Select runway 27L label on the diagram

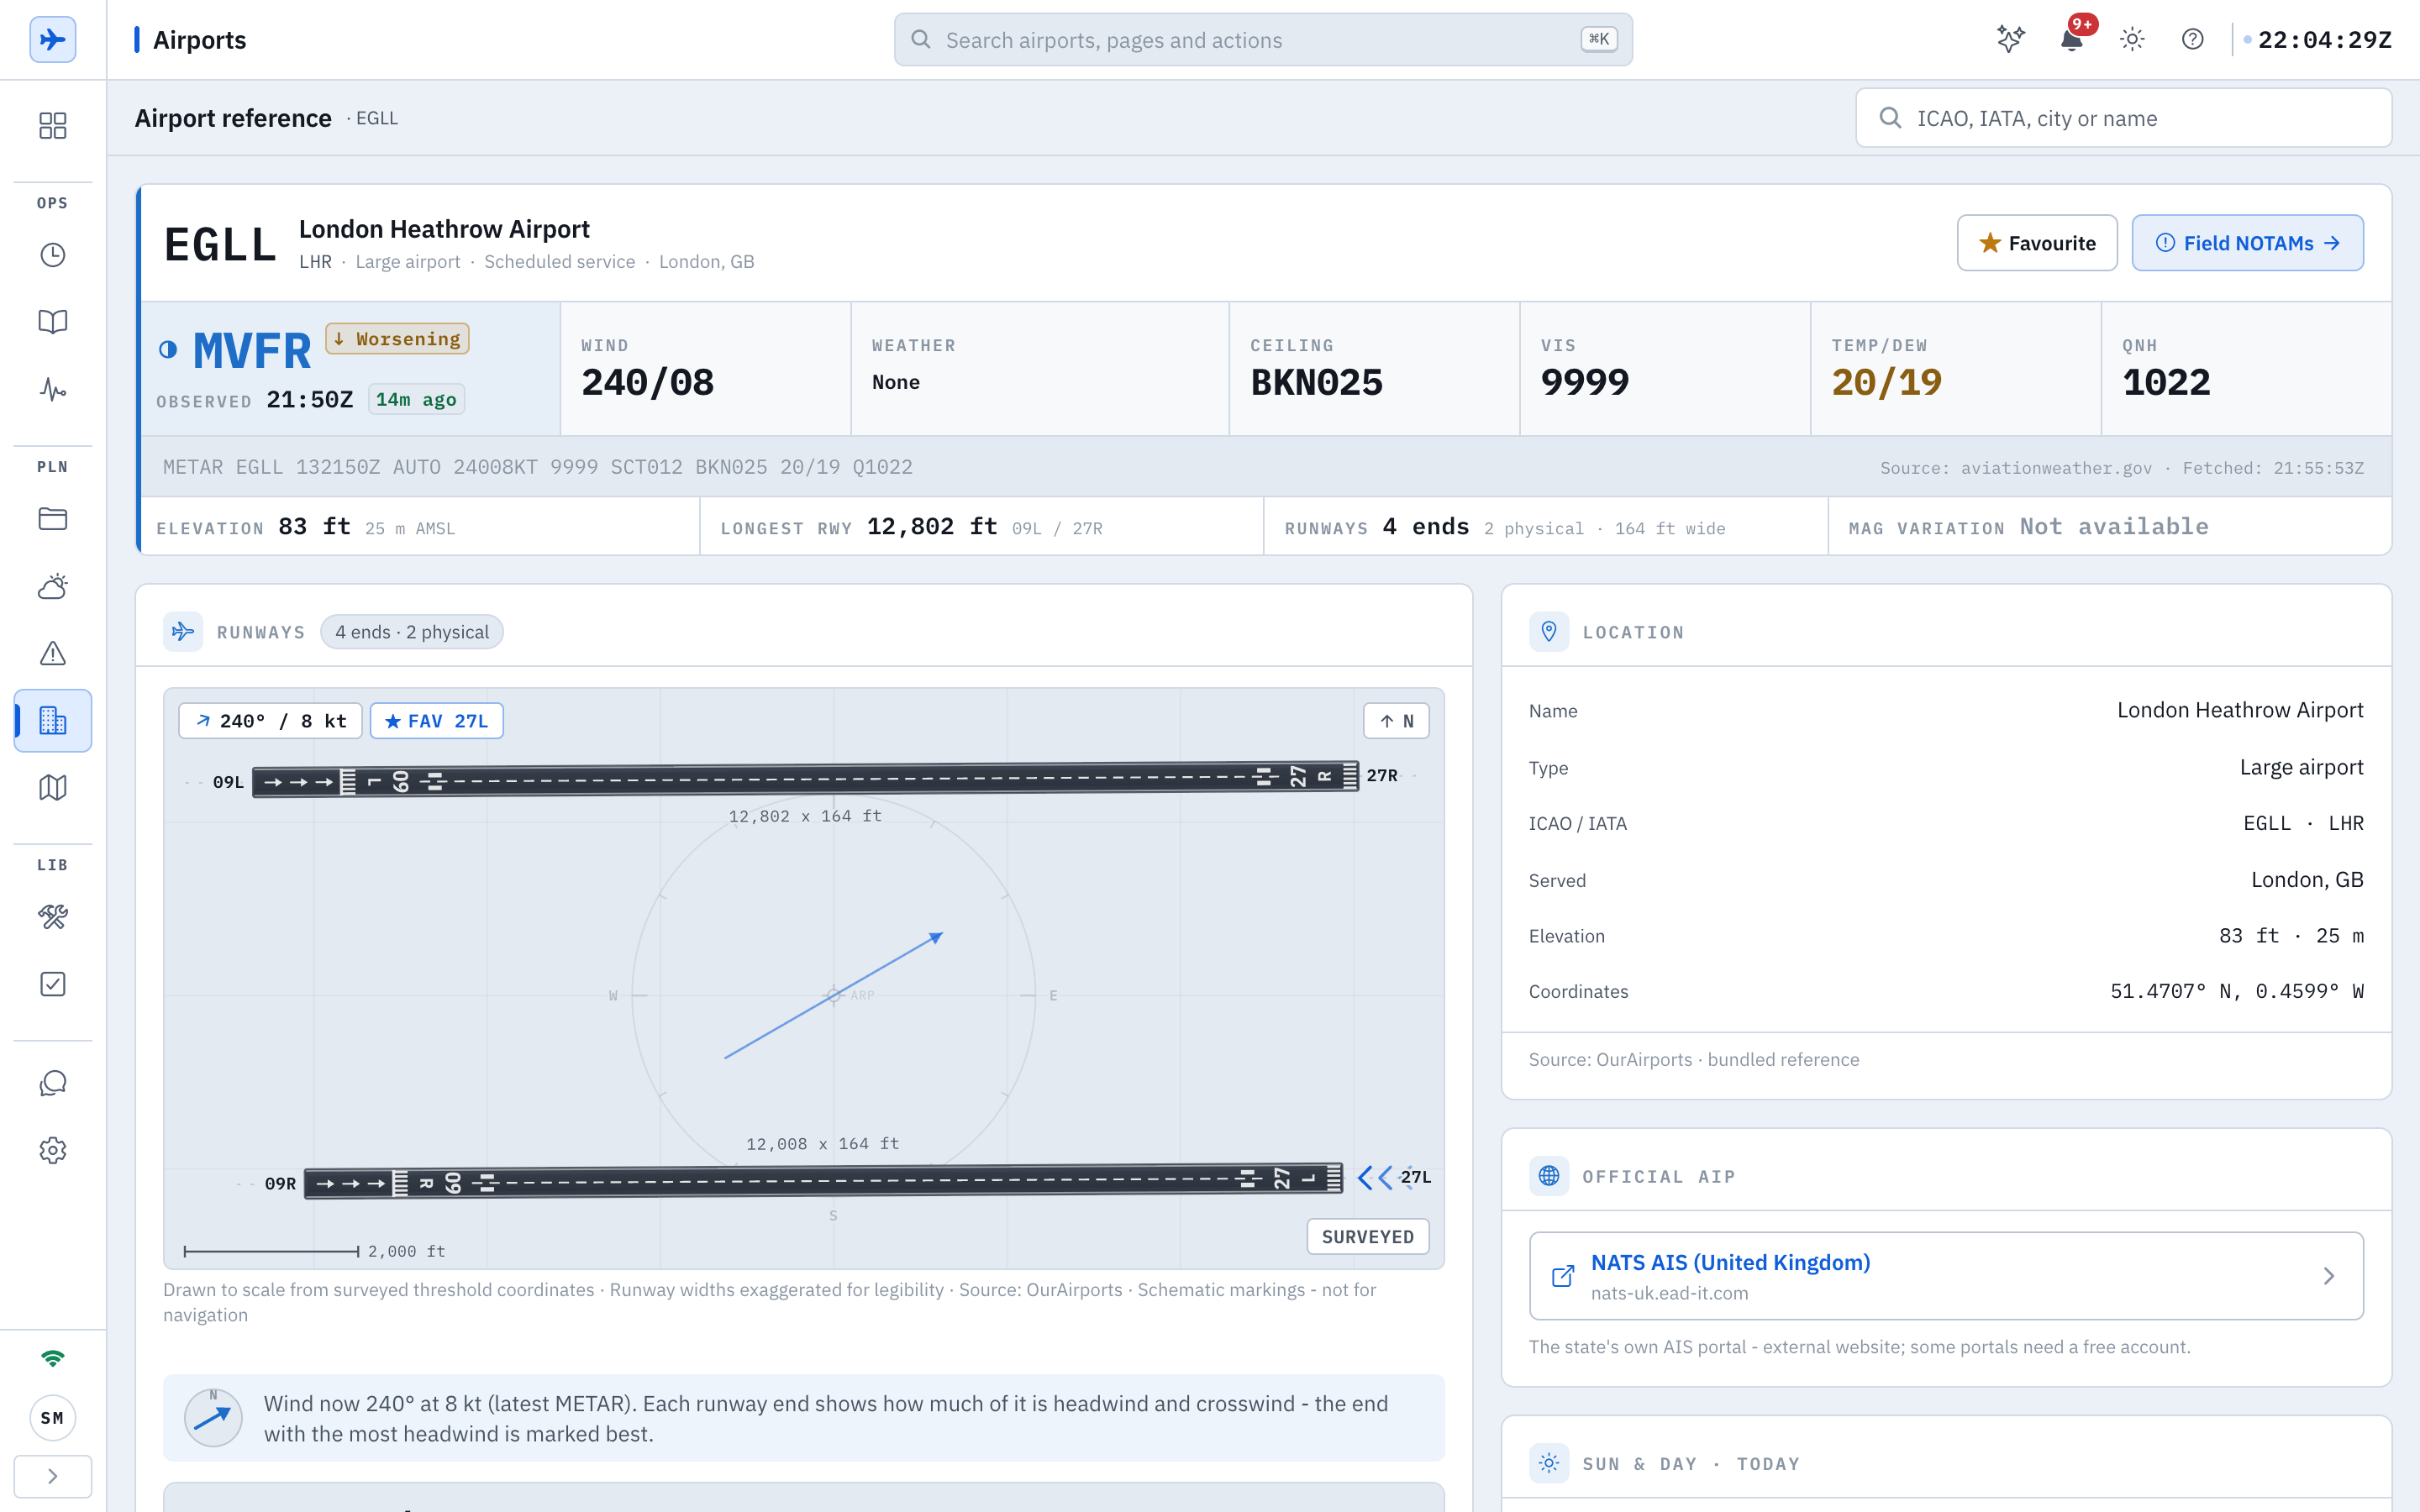point(1415,1177)
